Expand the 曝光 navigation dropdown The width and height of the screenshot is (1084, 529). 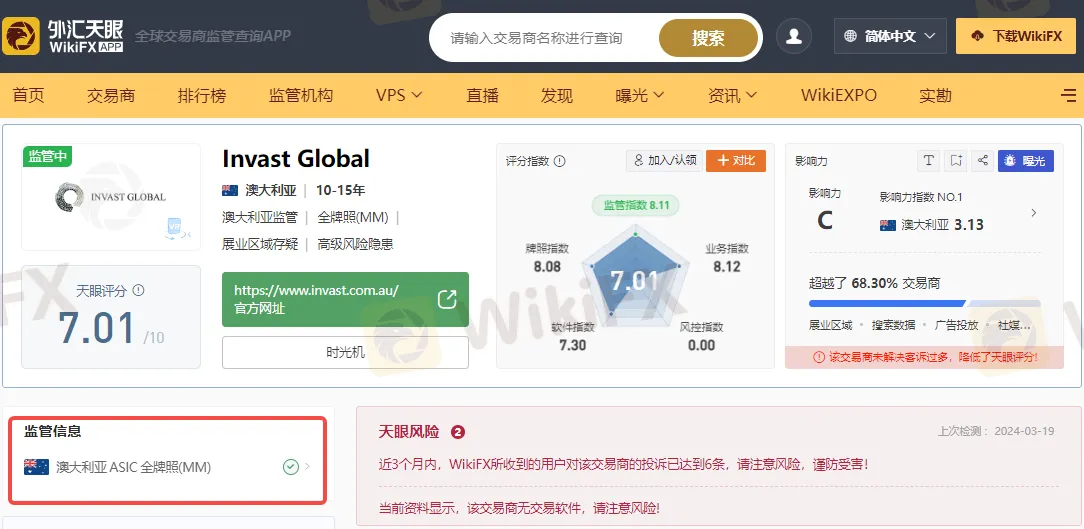pyautogui.click(x=640, y=96)
